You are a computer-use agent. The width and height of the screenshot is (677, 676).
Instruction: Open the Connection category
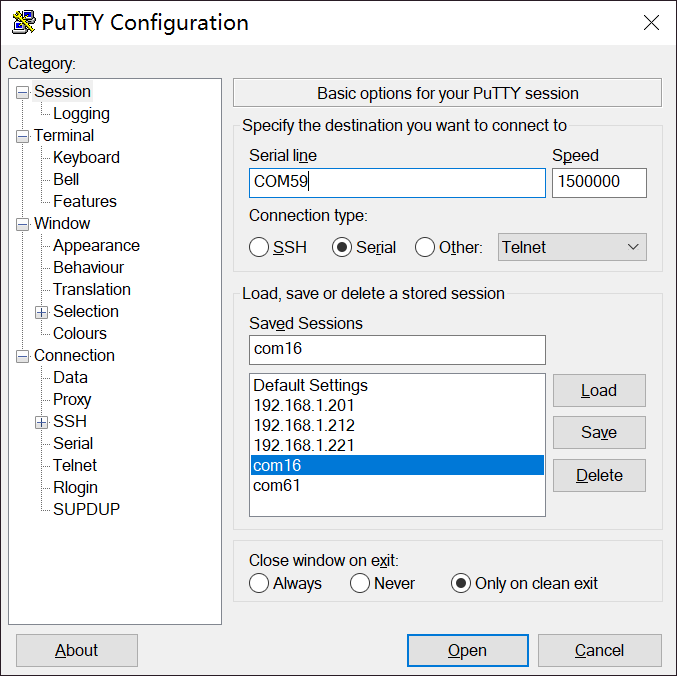(74, 356)
